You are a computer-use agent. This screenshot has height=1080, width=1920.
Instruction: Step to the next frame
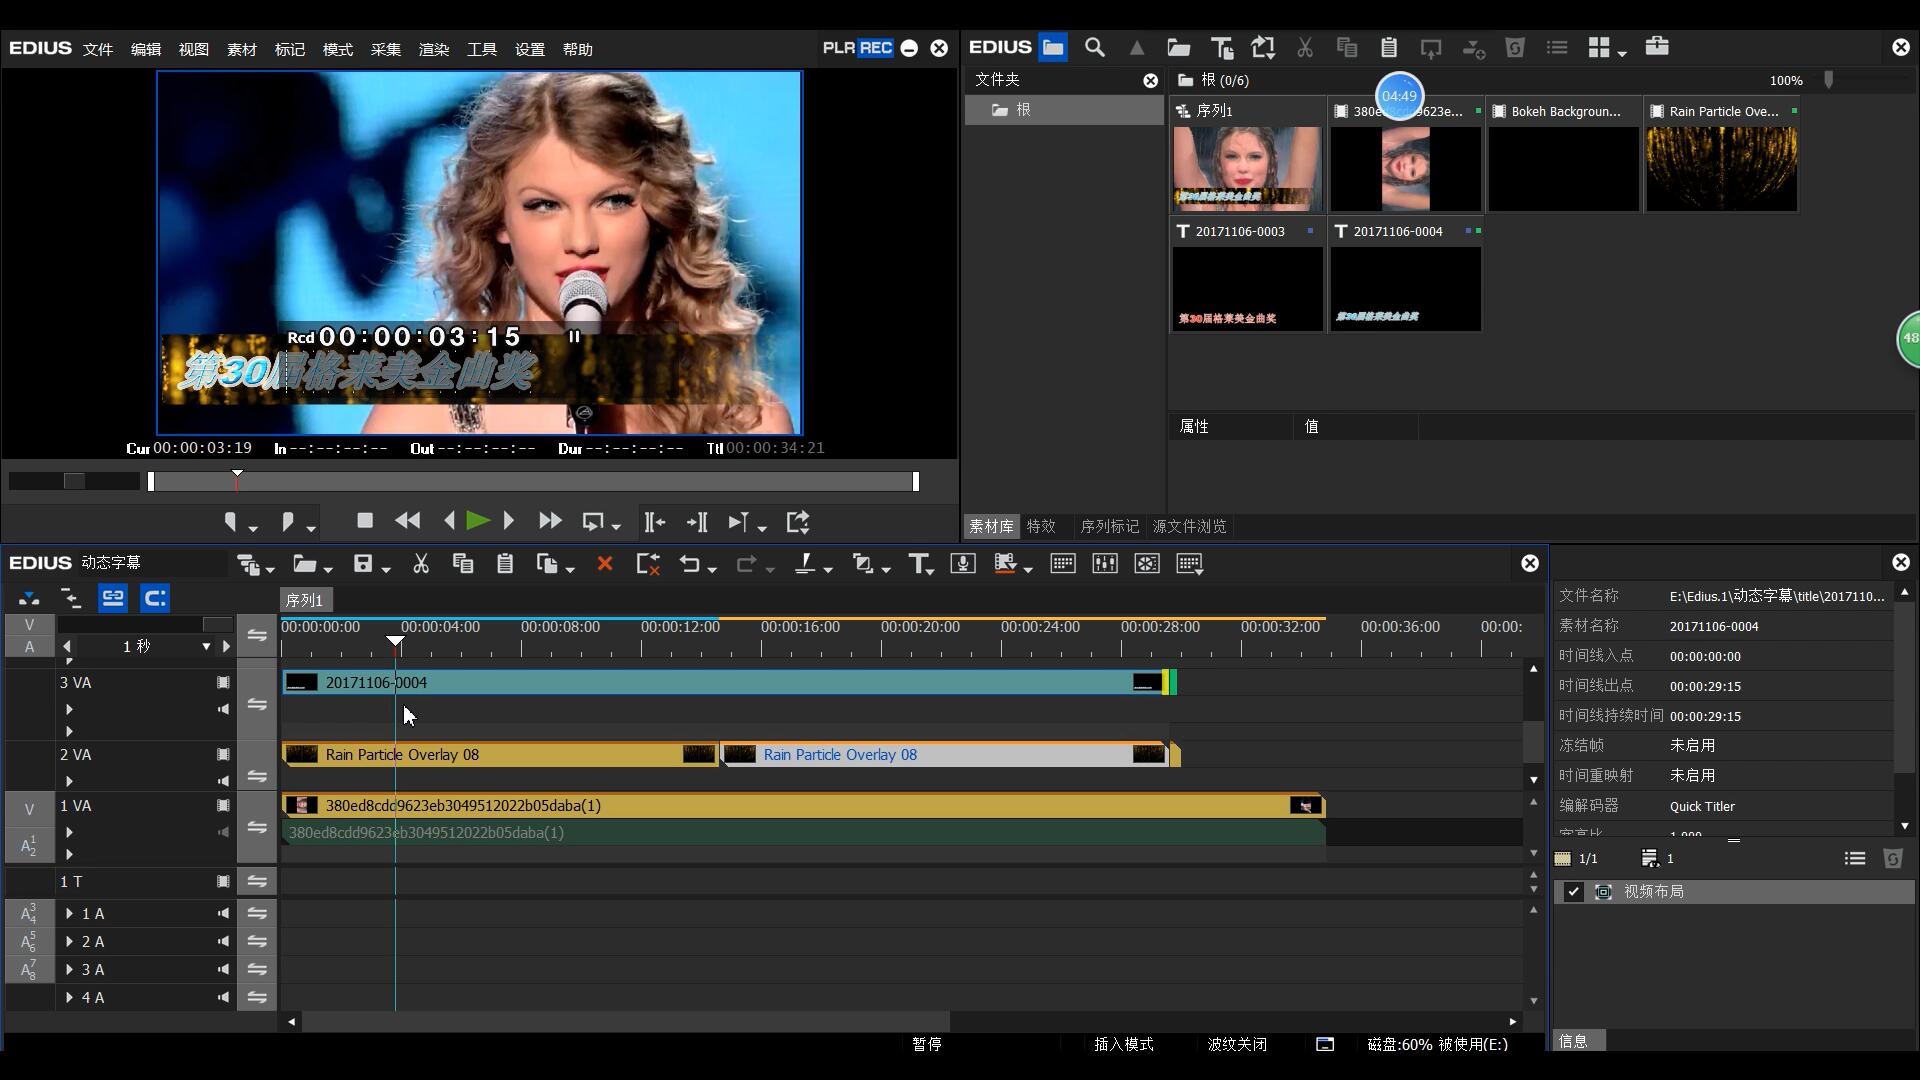(509, 521)
